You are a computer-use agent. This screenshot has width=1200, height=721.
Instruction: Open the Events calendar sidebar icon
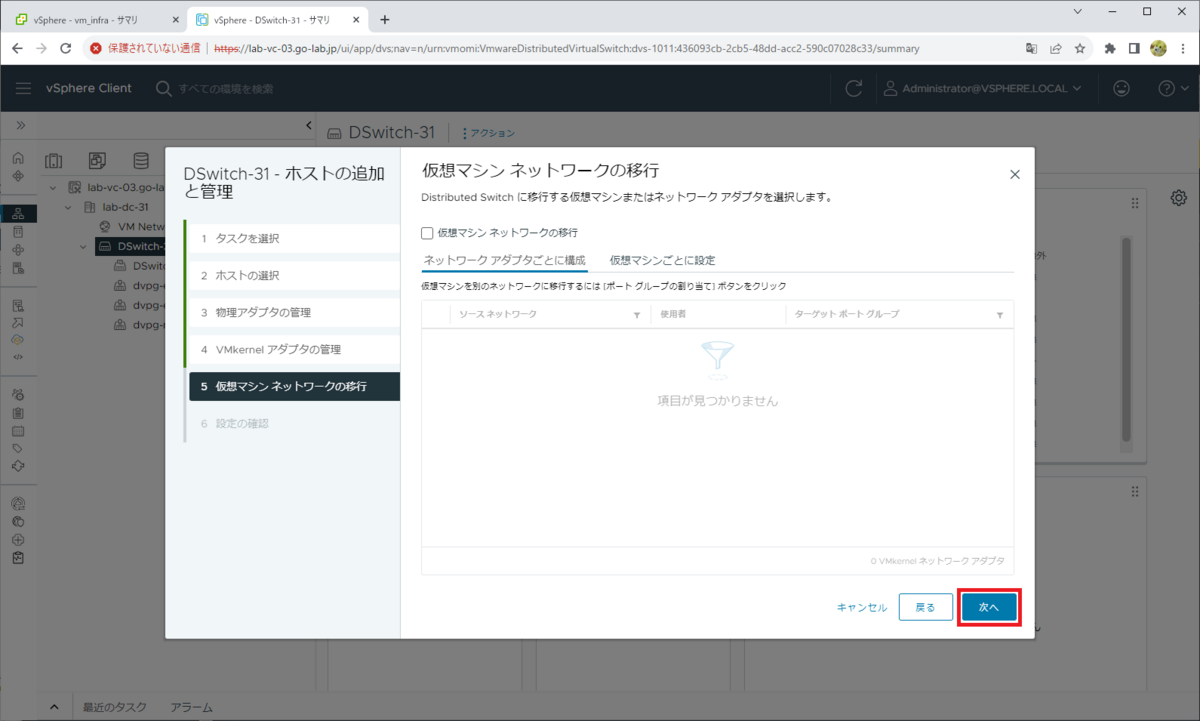[x=18, y=431]
